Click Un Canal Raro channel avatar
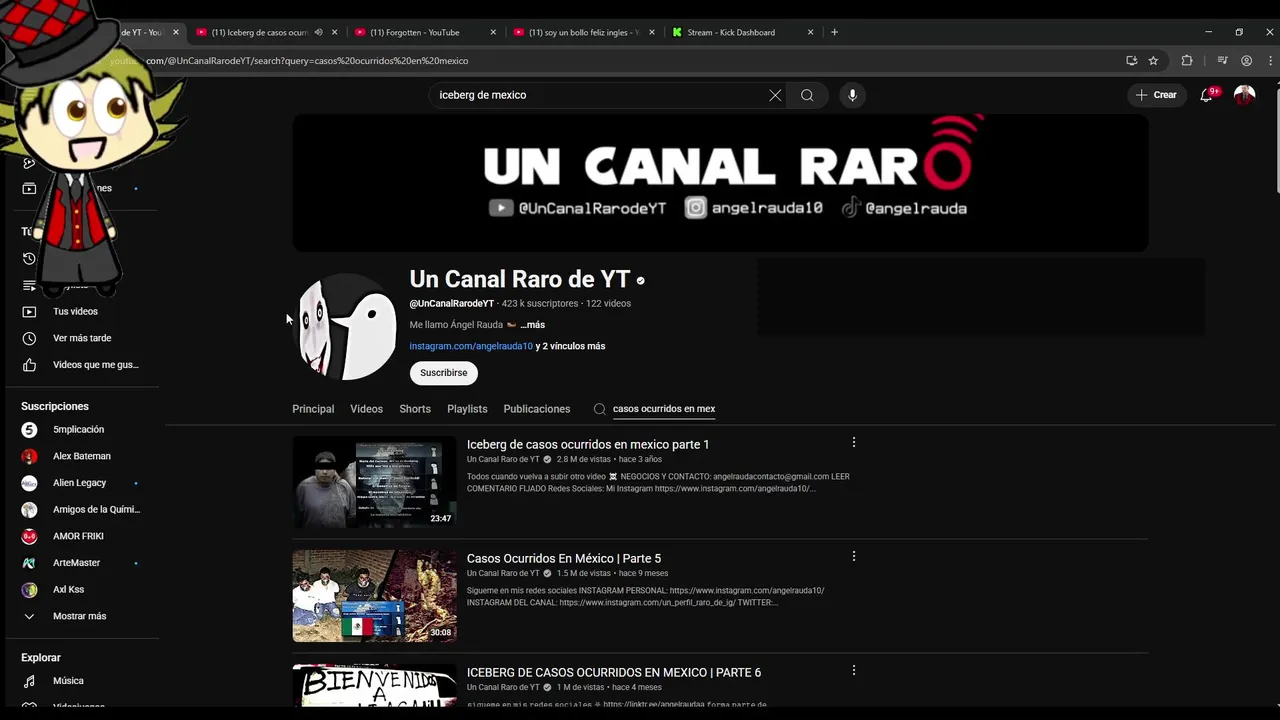 point(346,326)
